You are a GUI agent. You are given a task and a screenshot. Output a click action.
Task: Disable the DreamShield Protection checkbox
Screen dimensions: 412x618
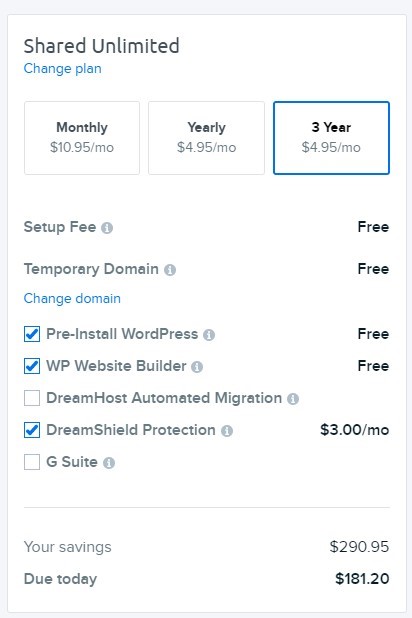(32, 430)
